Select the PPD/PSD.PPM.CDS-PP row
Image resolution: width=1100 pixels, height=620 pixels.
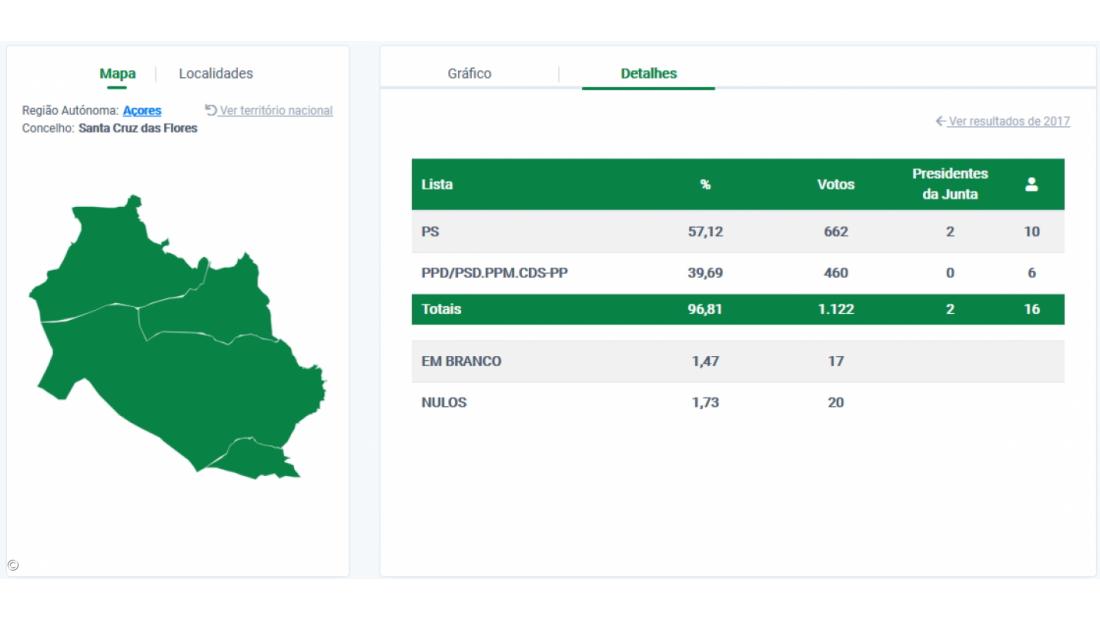click(x=737, y=273)
